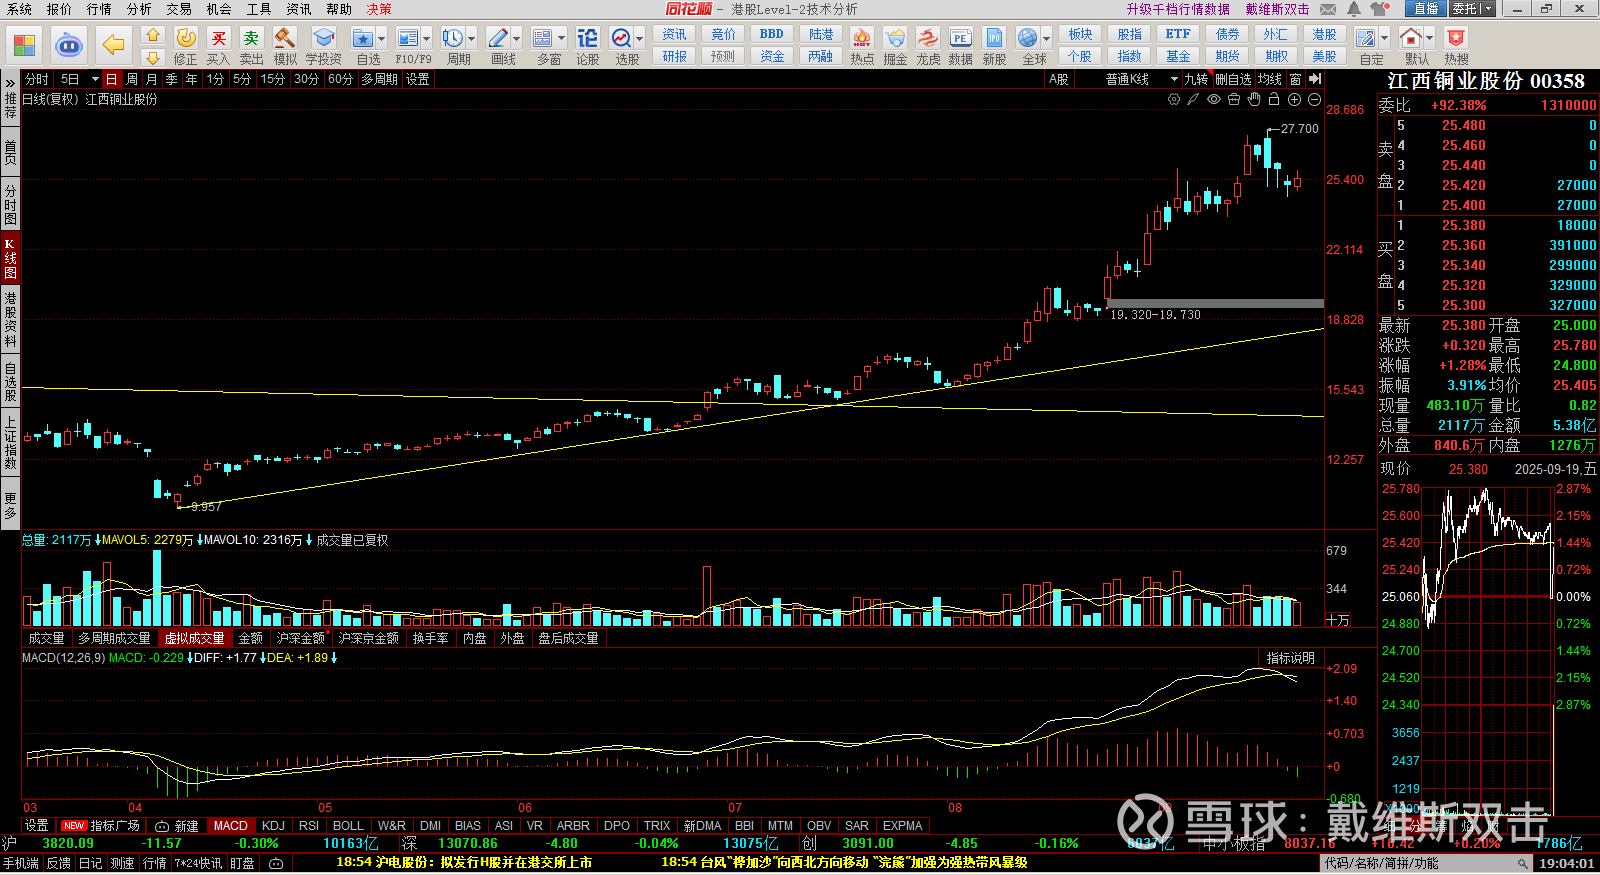The image size is (1600, 875).
Task: Toggle chart eye visibility icon
Action: pyautogui.click(x=1214, y=99)
